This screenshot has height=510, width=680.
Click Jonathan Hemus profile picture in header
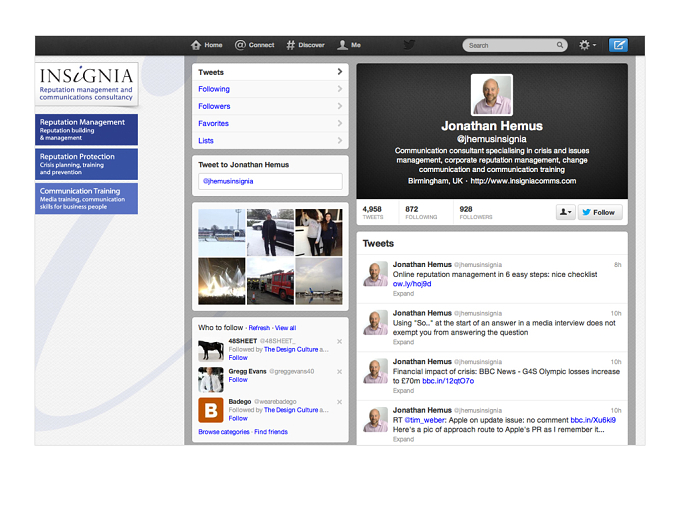492,95
